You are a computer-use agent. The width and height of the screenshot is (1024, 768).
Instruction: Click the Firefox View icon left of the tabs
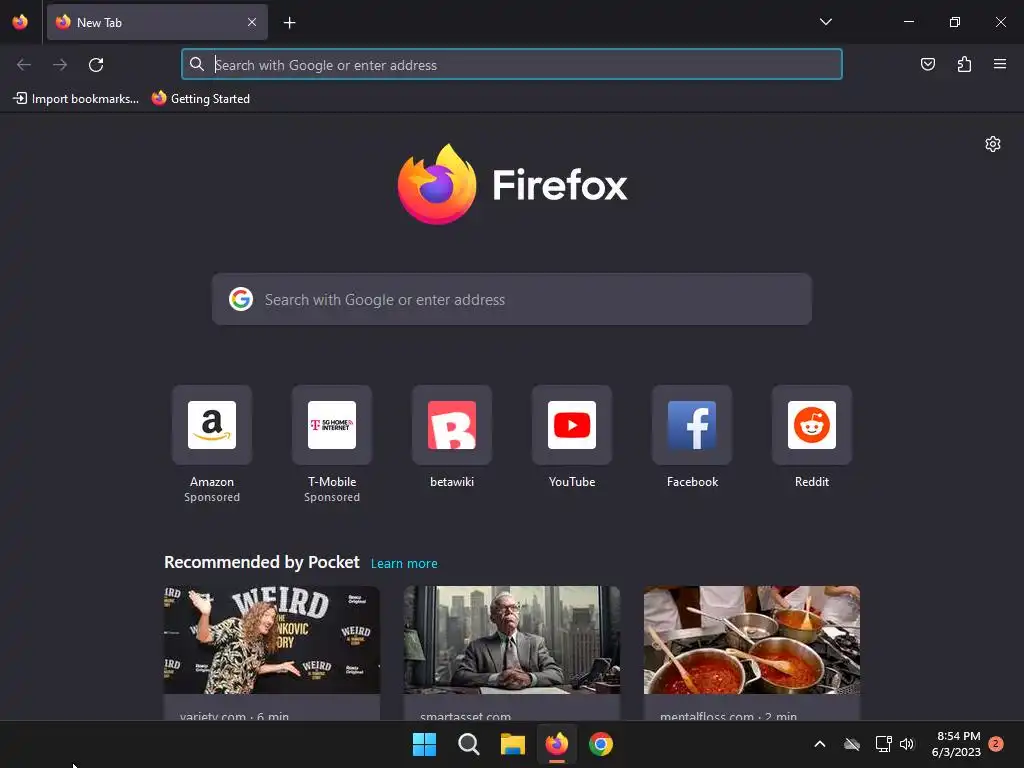click(x=20, y=22)
